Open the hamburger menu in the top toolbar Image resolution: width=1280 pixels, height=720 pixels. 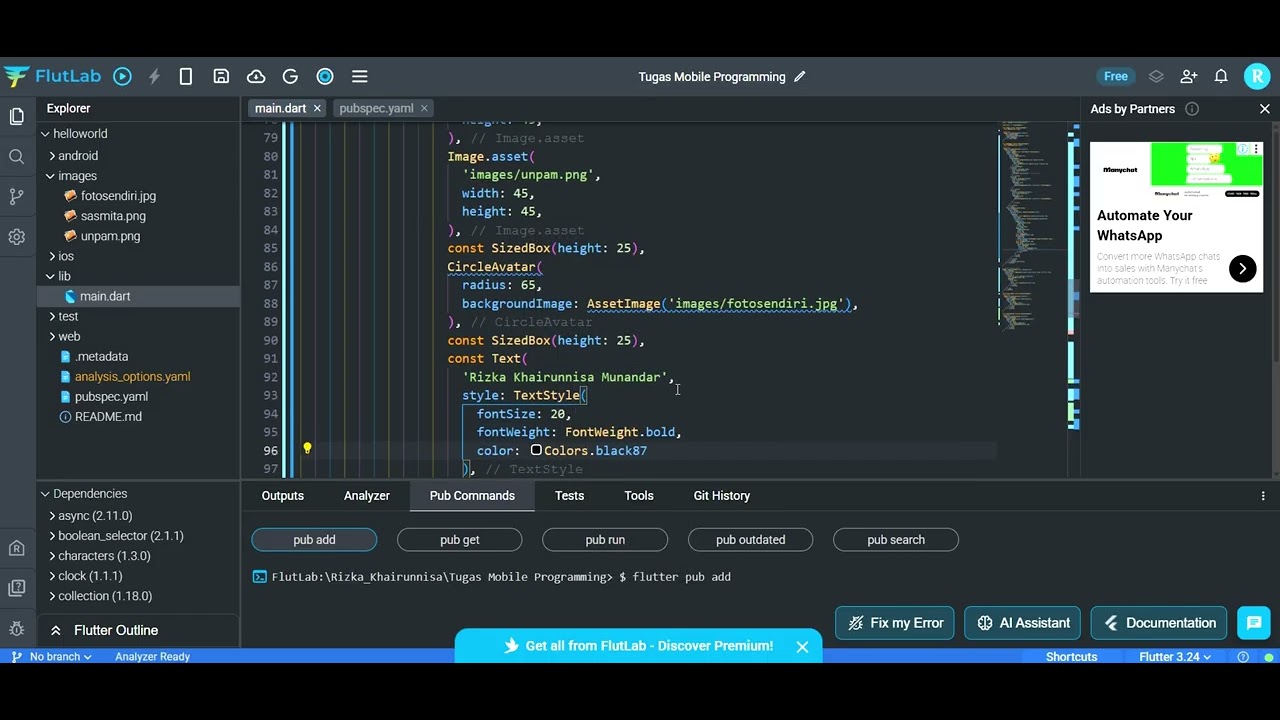coord(360,76)
